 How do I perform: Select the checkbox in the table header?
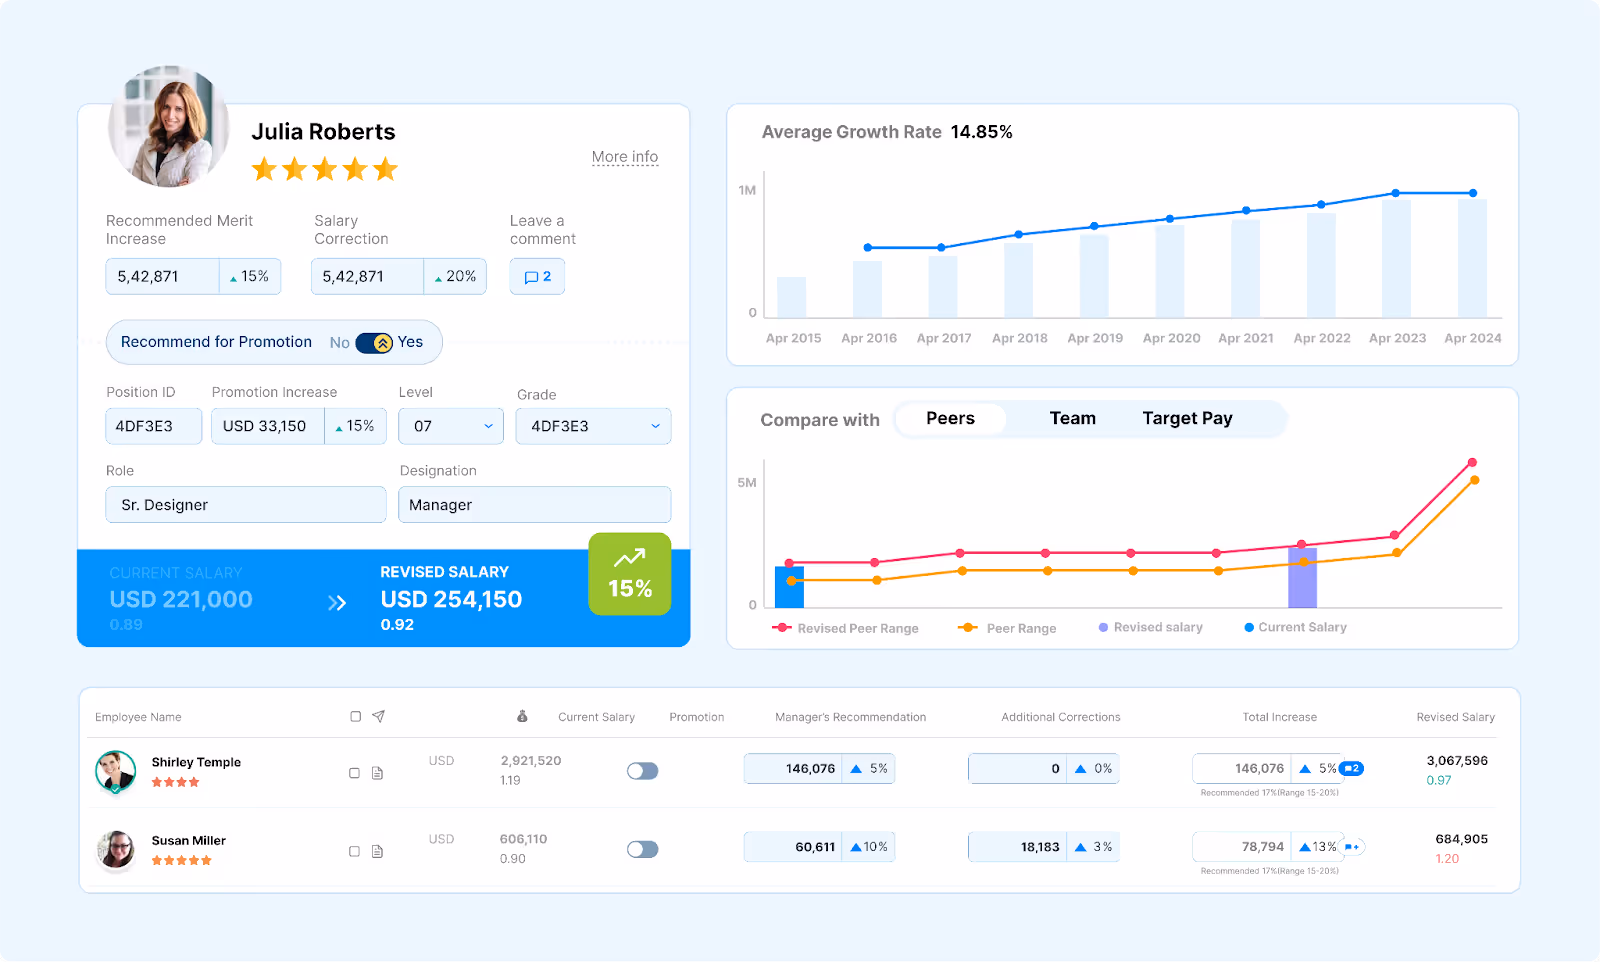point(355,716)
